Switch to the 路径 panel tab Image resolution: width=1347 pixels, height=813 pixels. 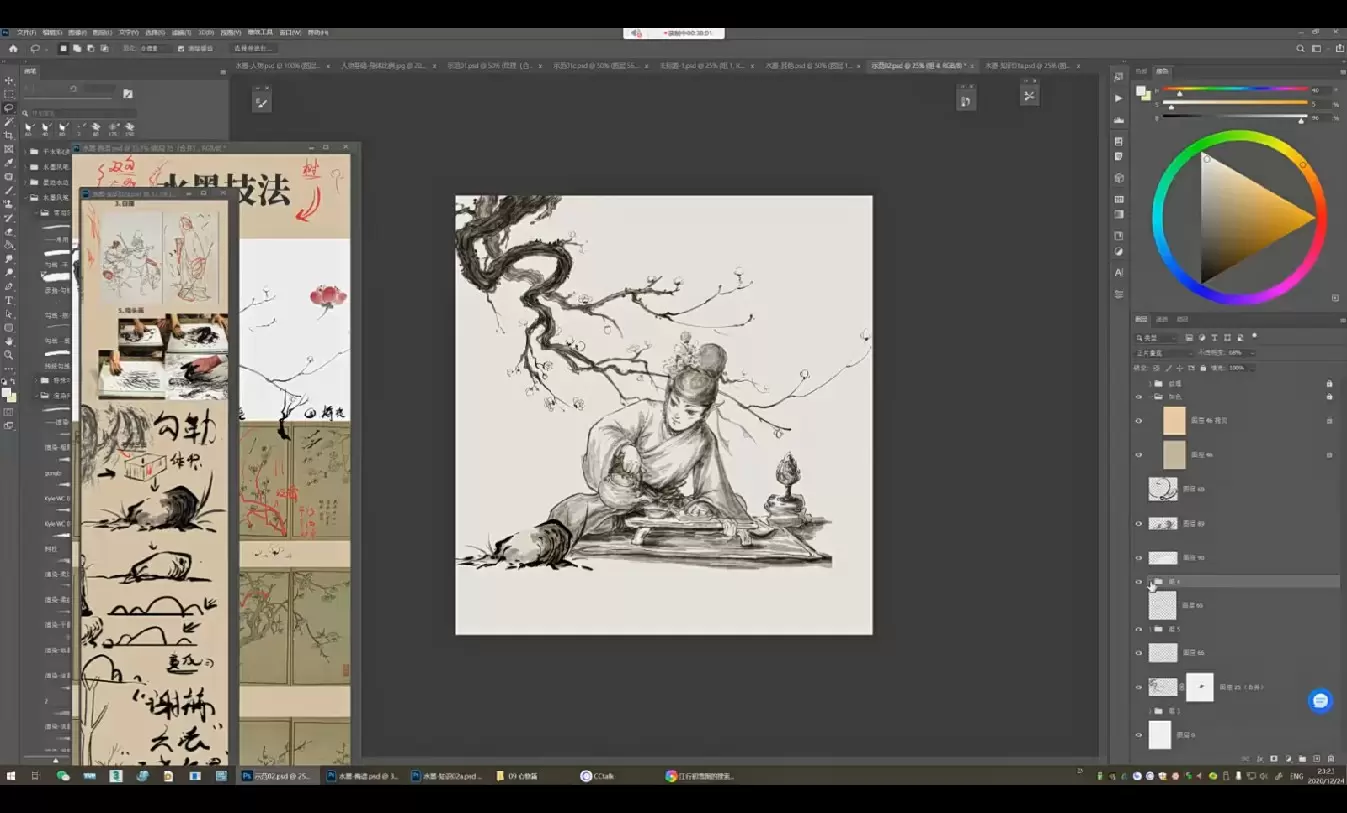pyautogui.click(x=1182, y=319)
